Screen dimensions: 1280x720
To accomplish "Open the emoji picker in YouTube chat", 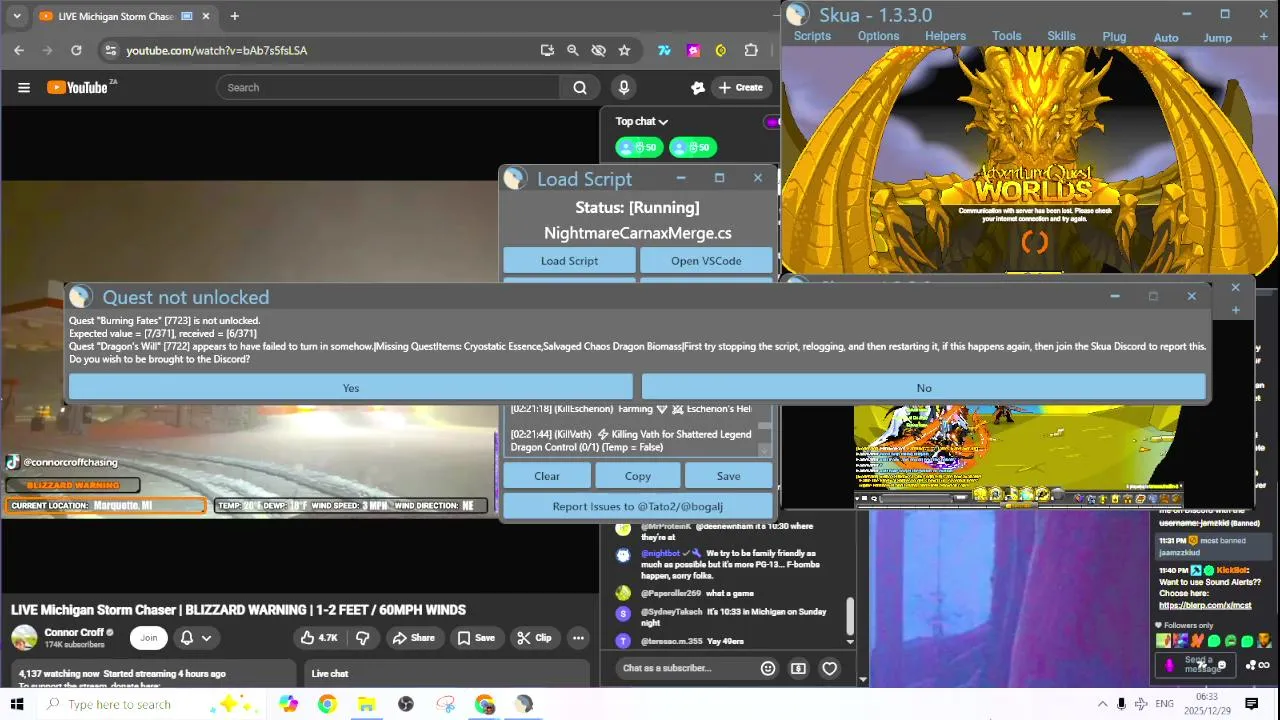I will tap(768, 668).
